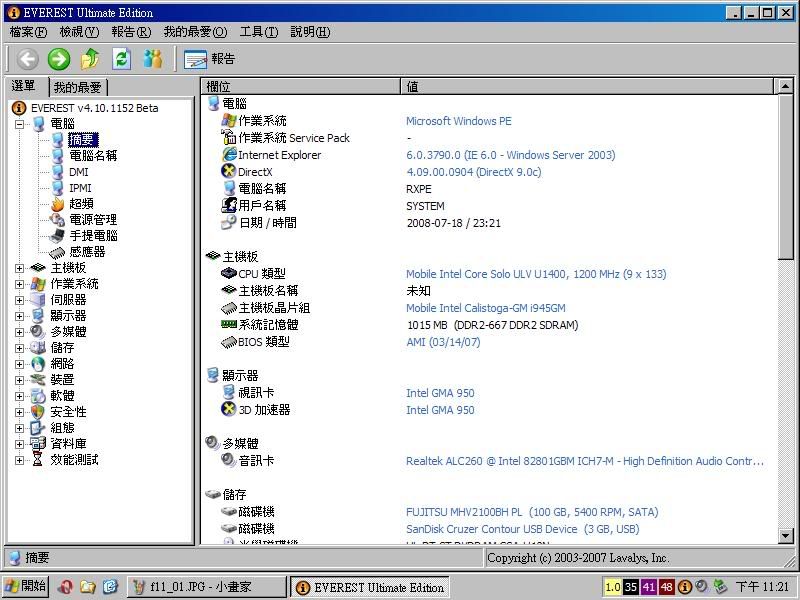This screenshot has height=600, width=800.
Task: Click the 系統記憶體 row
Action: (x=489, y=325)
